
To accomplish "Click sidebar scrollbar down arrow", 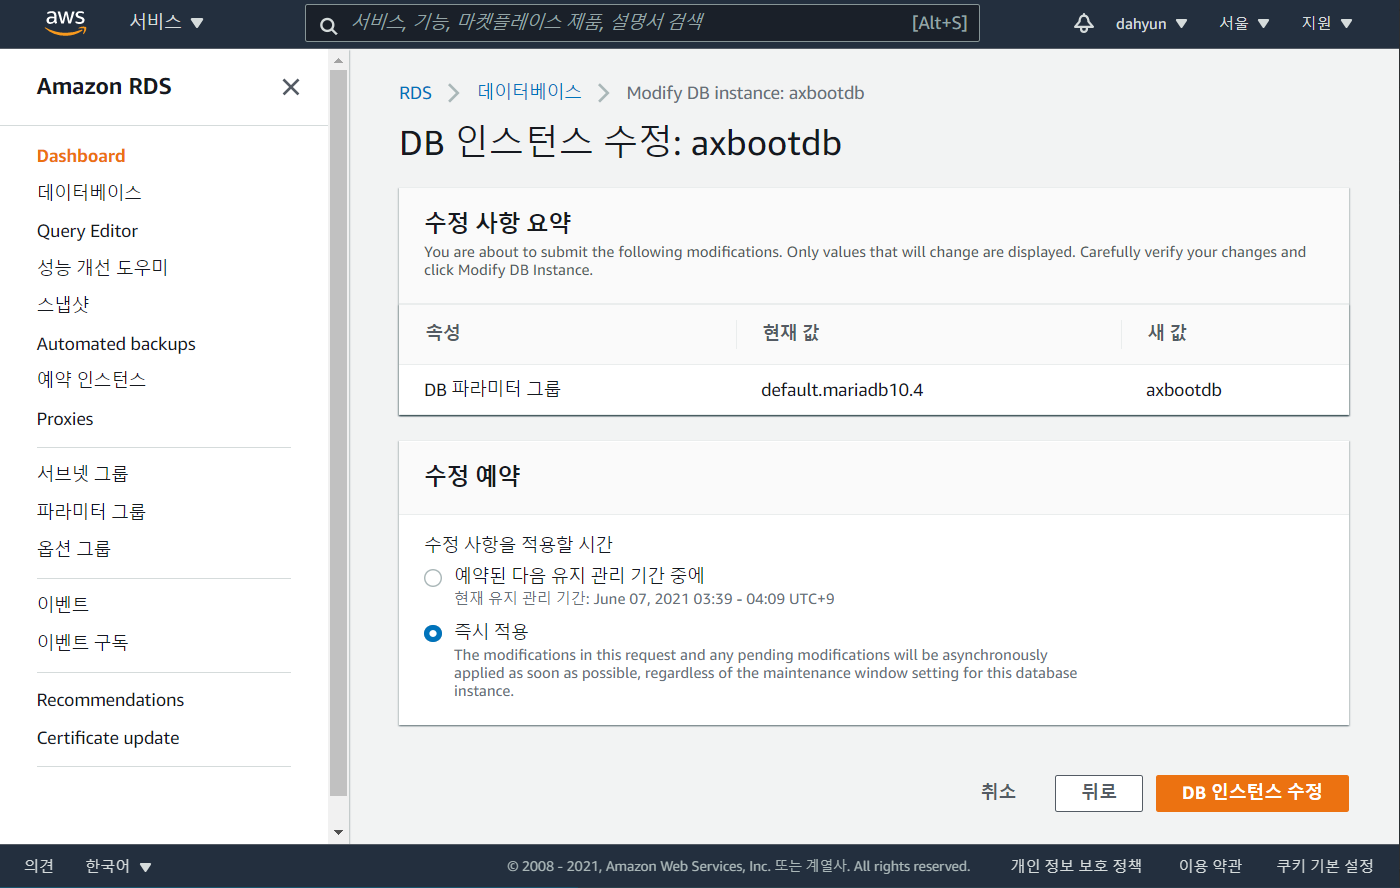I will pos(338,832).
